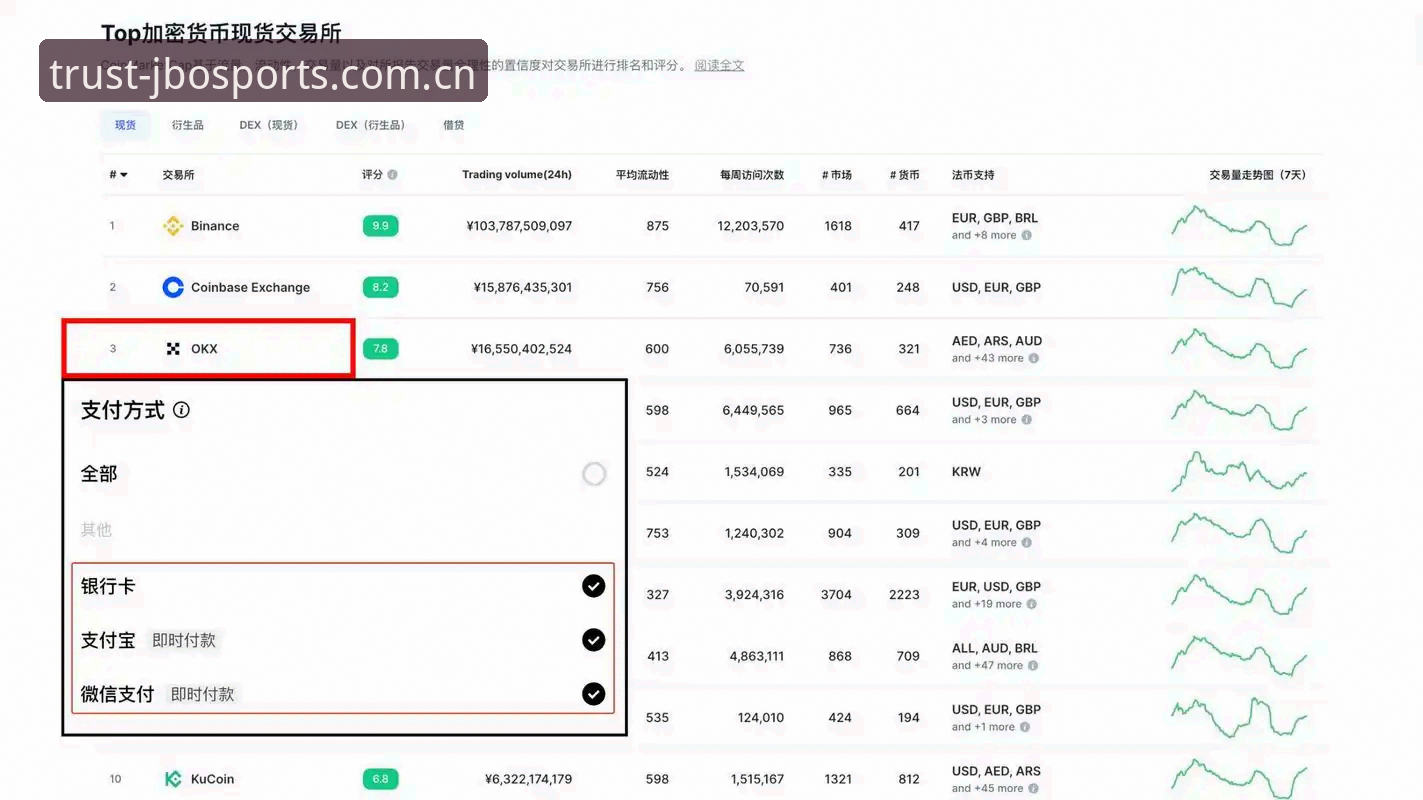Screen dimensions: 1423x800
Task: Click the ¥15,876,435,301 volume value
Action: click(523, 287)
